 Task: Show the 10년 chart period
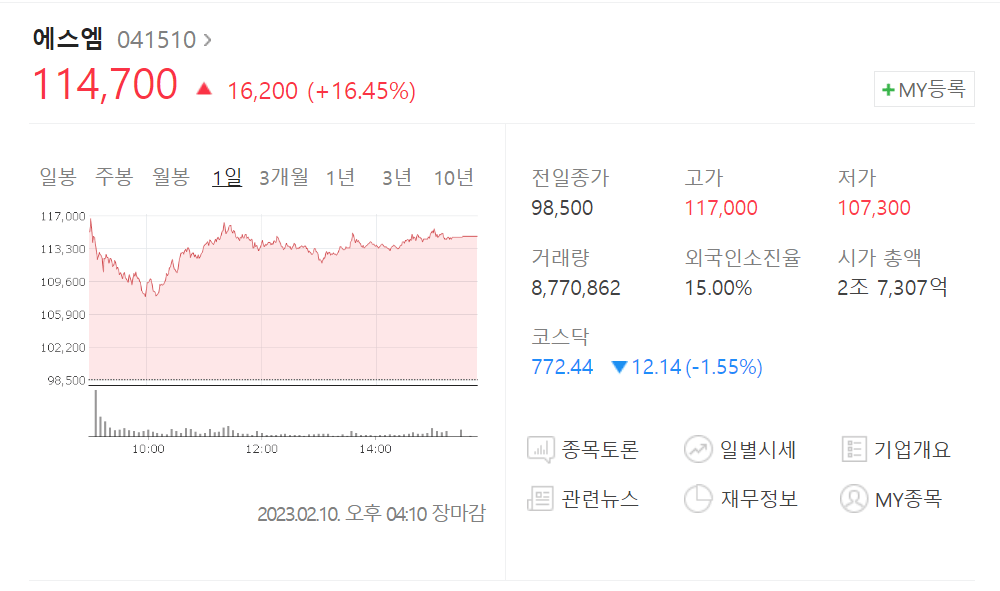pos(453,178)
